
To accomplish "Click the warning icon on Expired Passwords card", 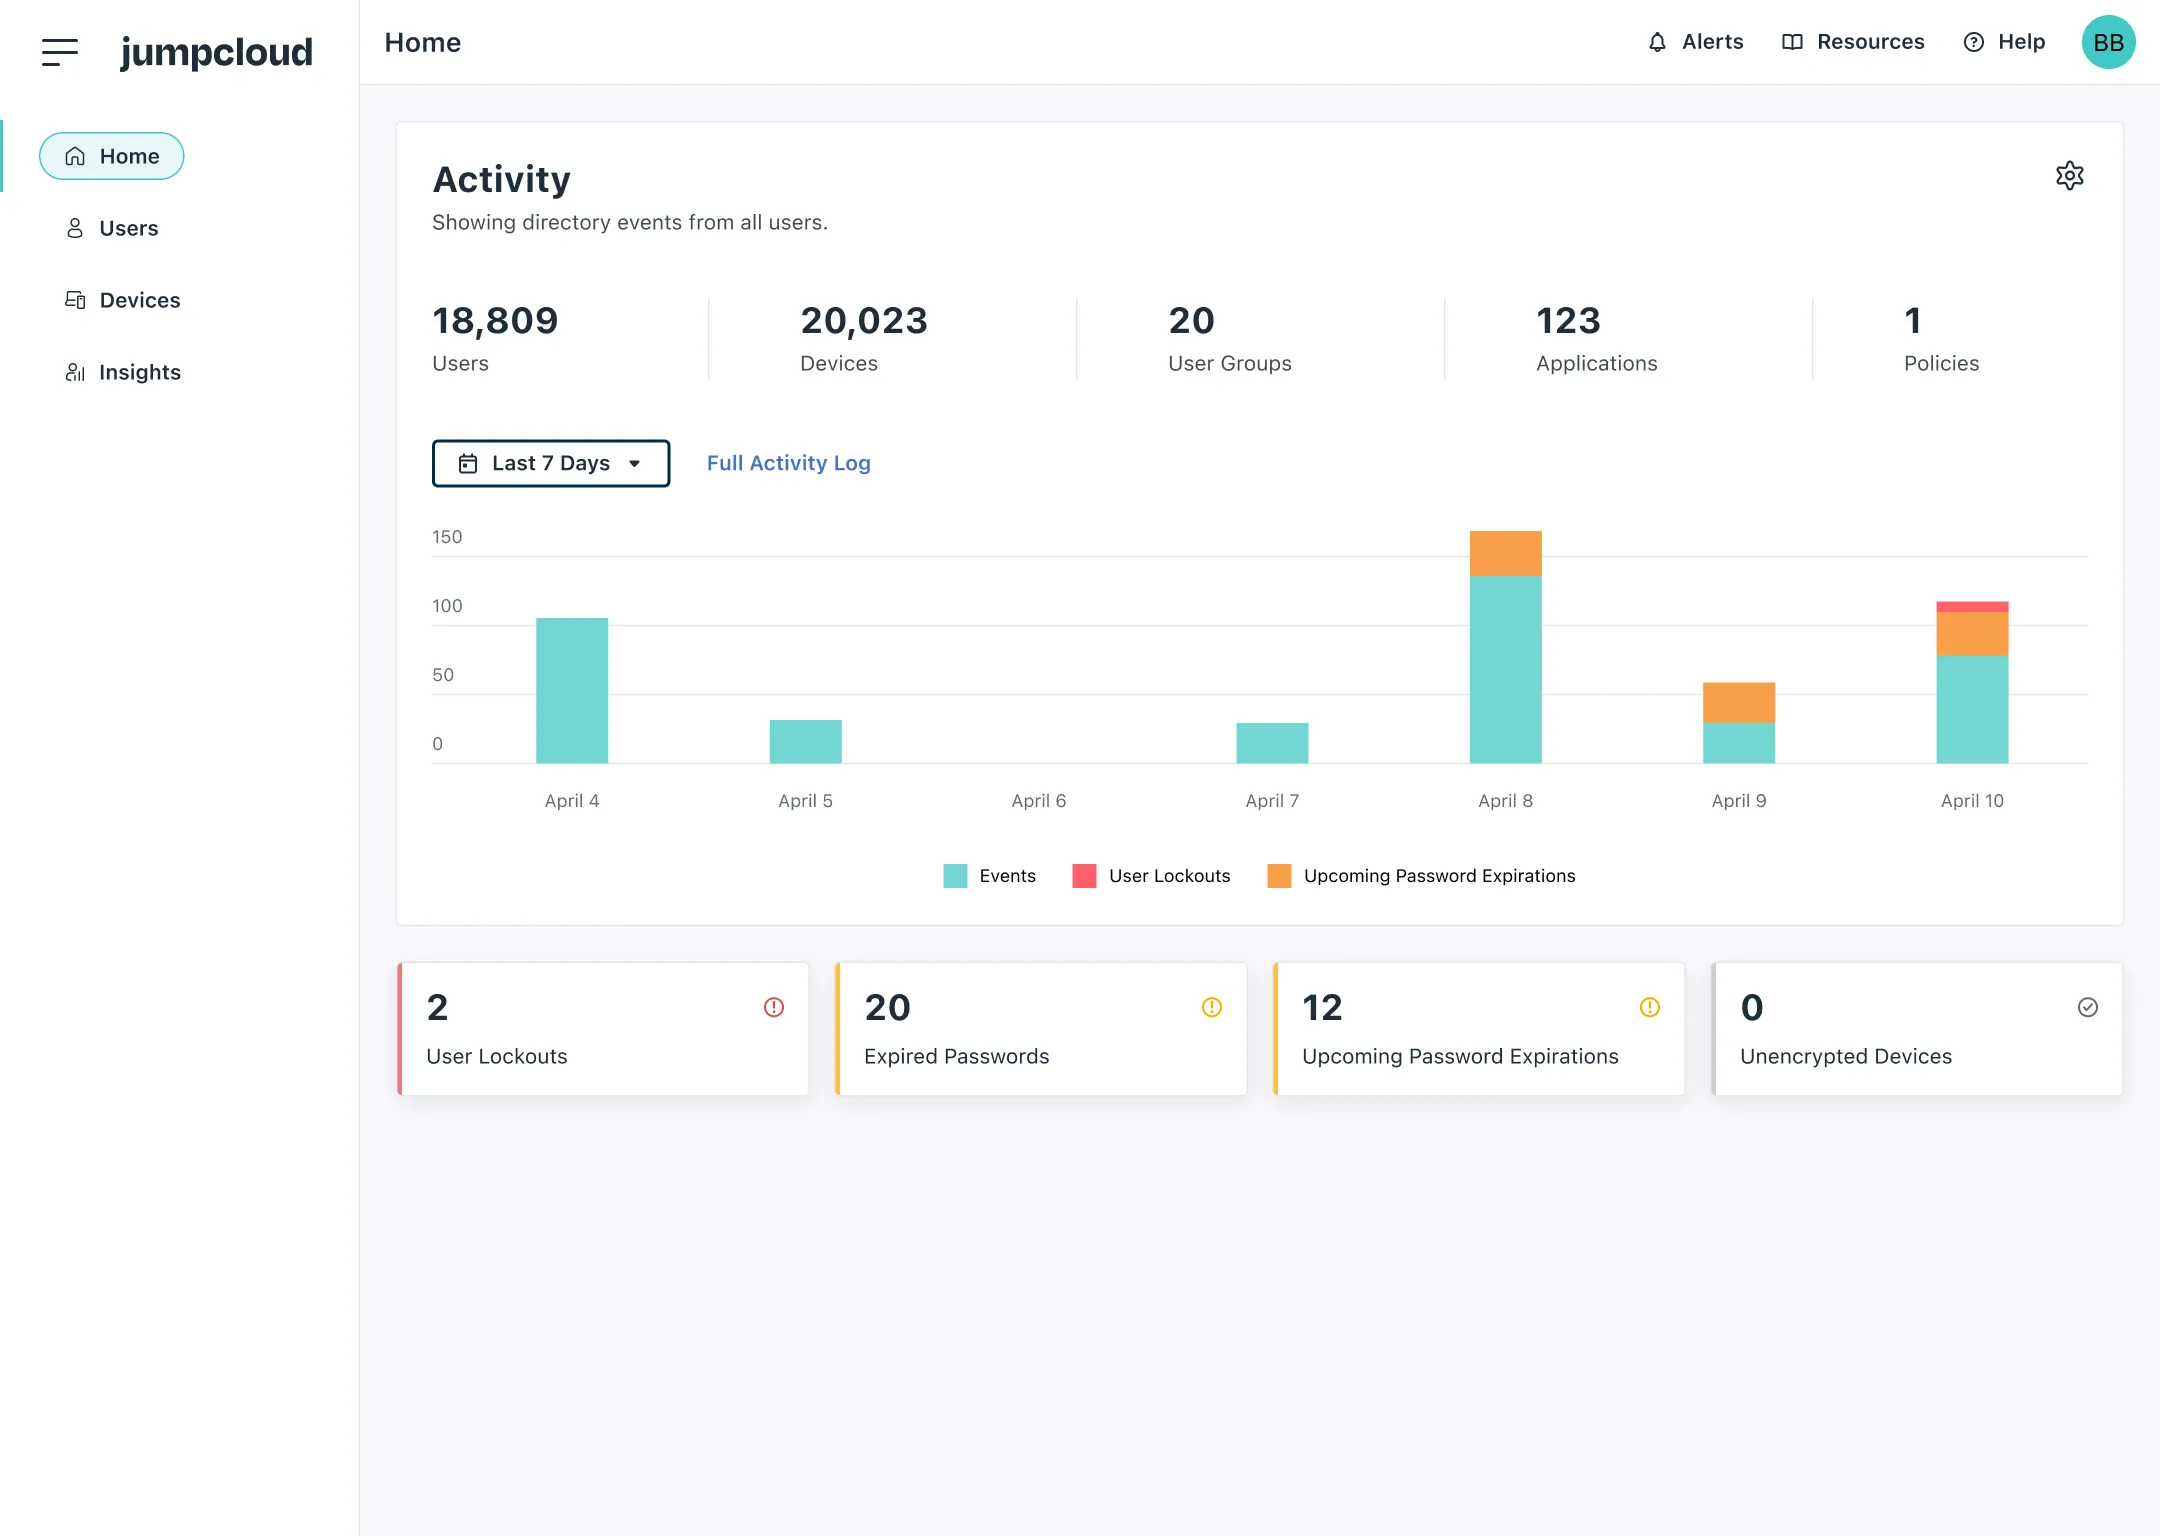I will click(x=1212, y=1007).
